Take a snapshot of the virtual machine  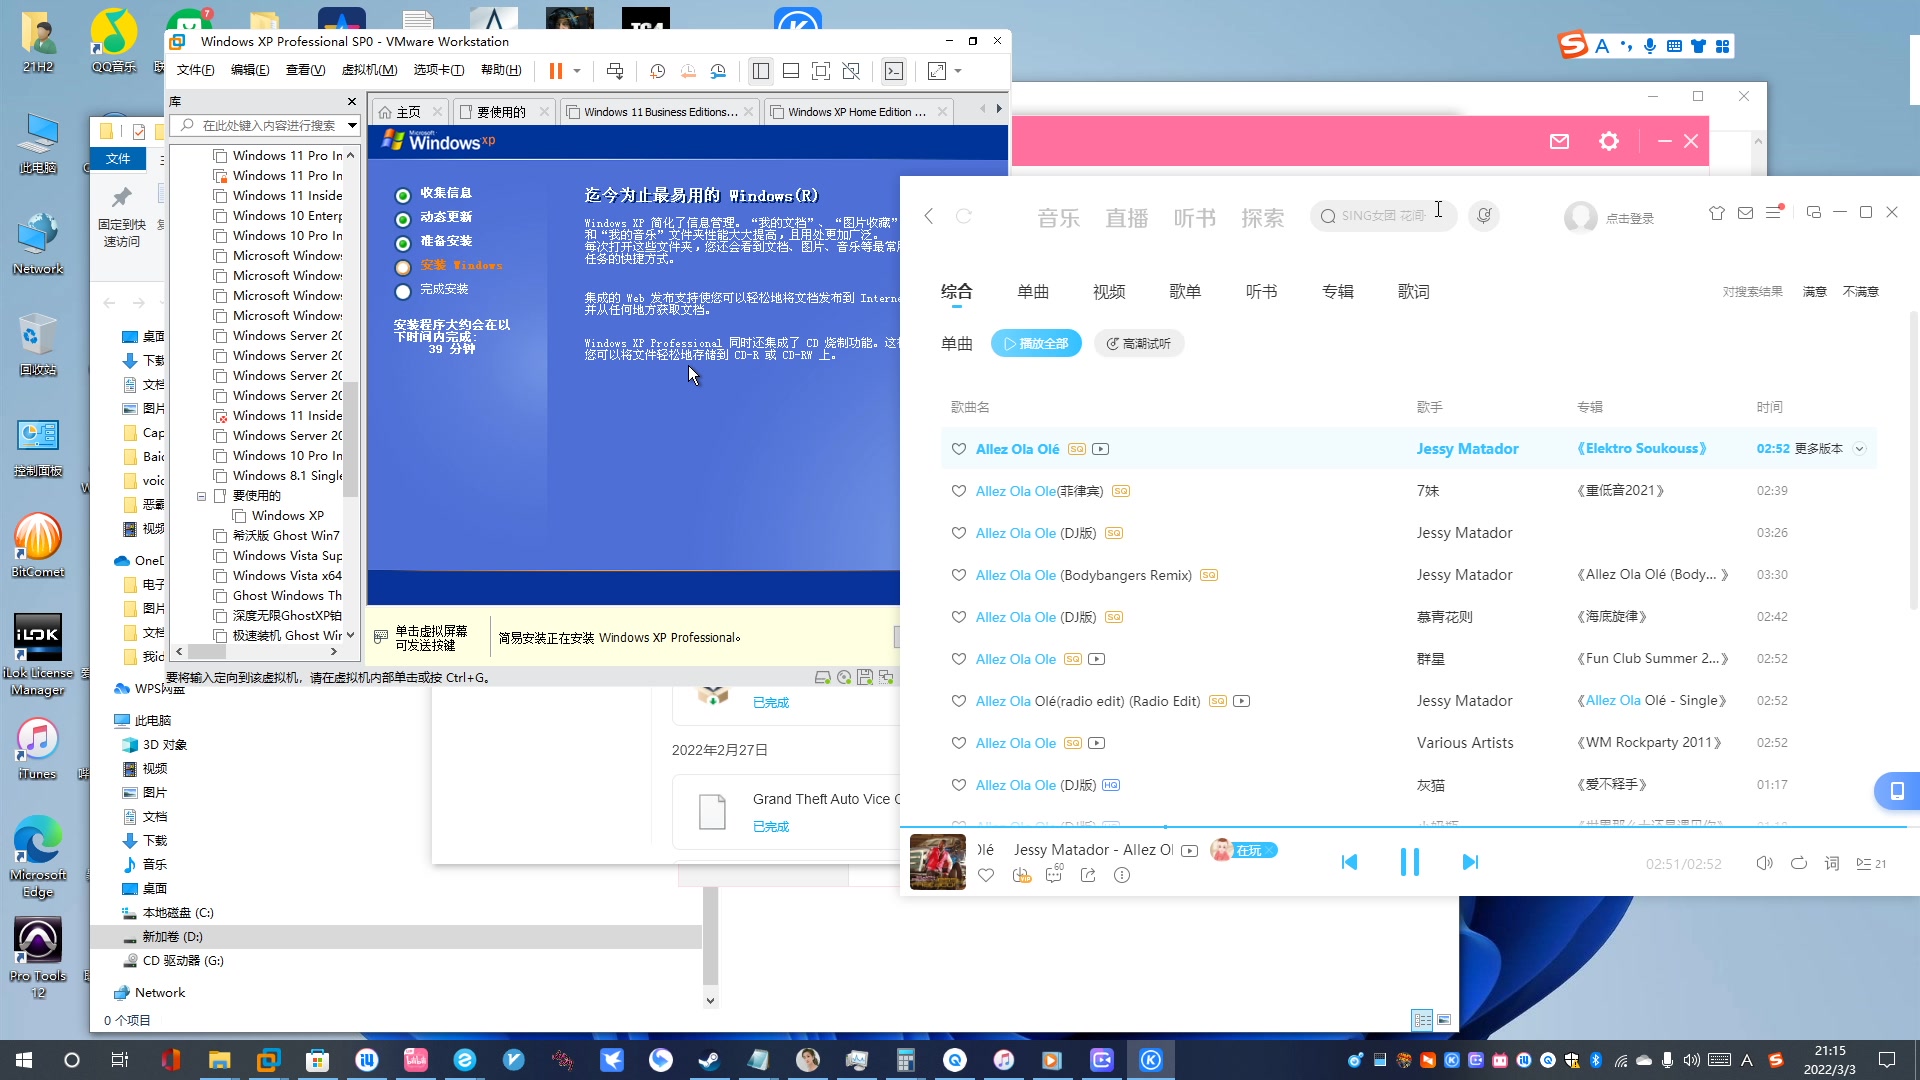pyautogui.click(x=657, y=71)
